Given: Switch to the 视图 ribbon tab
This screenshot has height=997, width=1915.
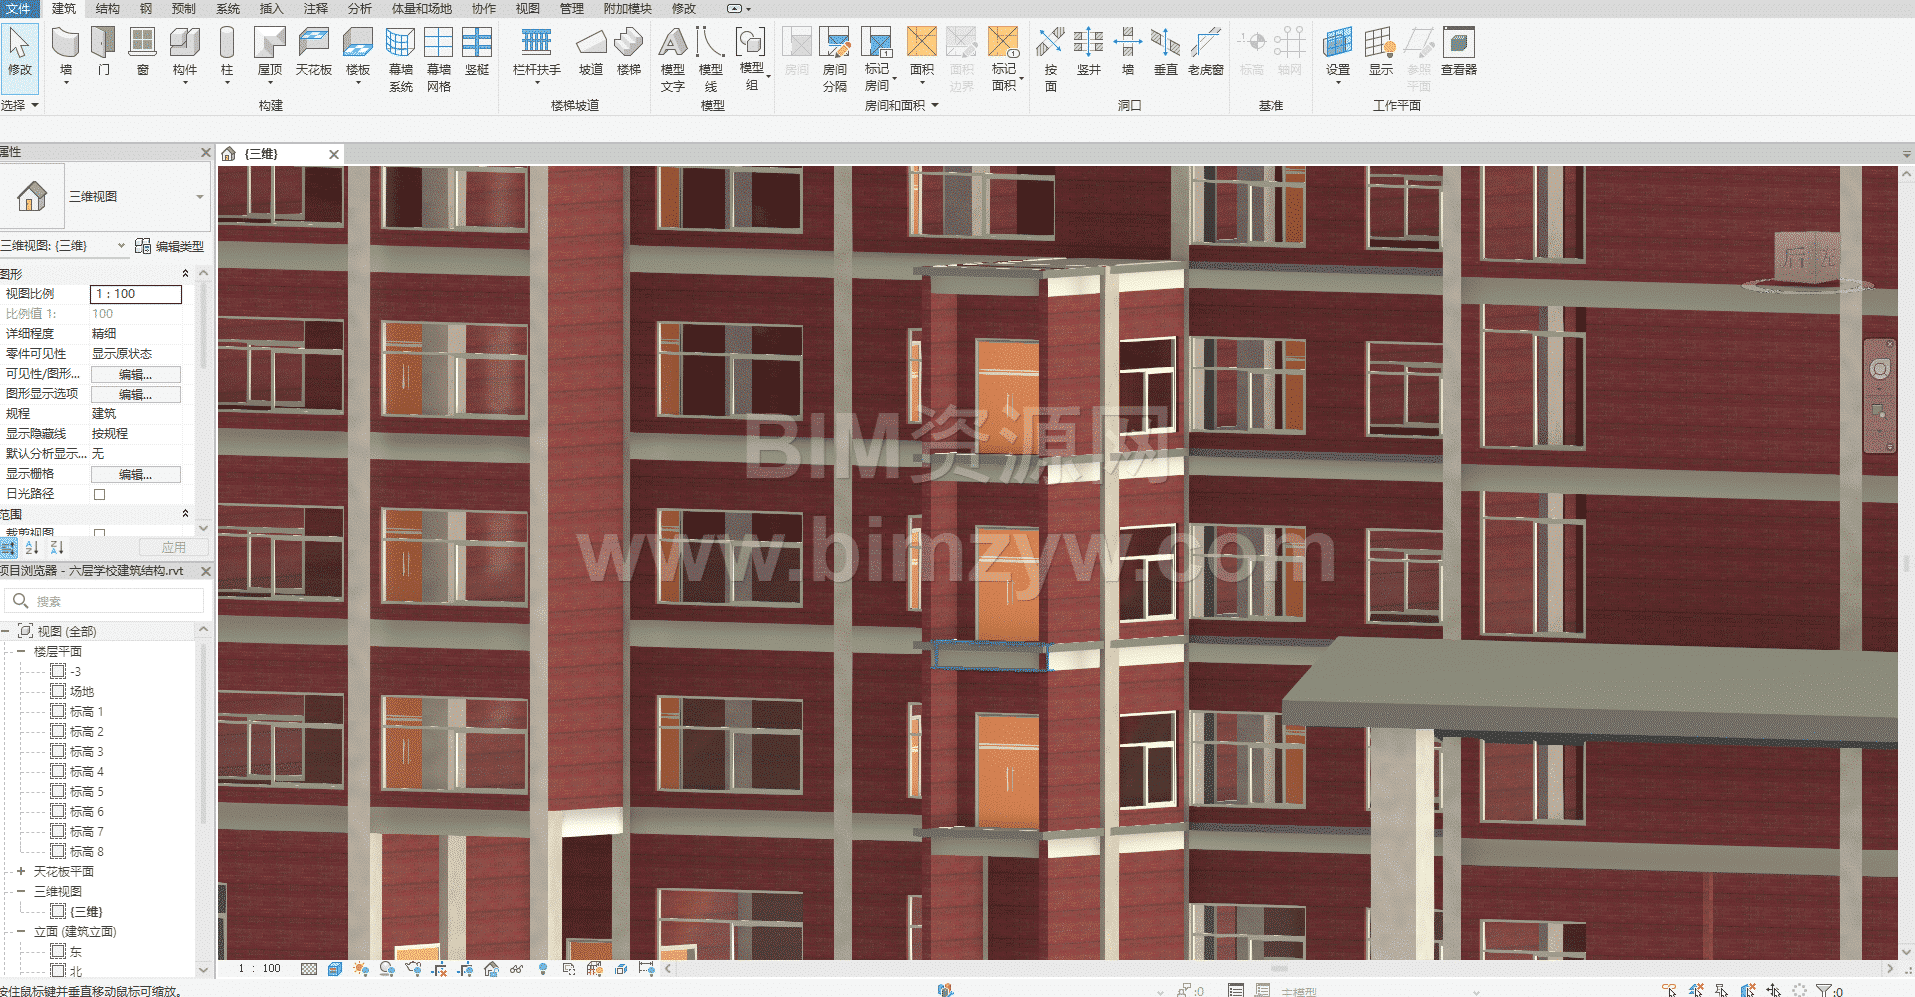Looking at the screenshot, I should [x=527, y=8].
